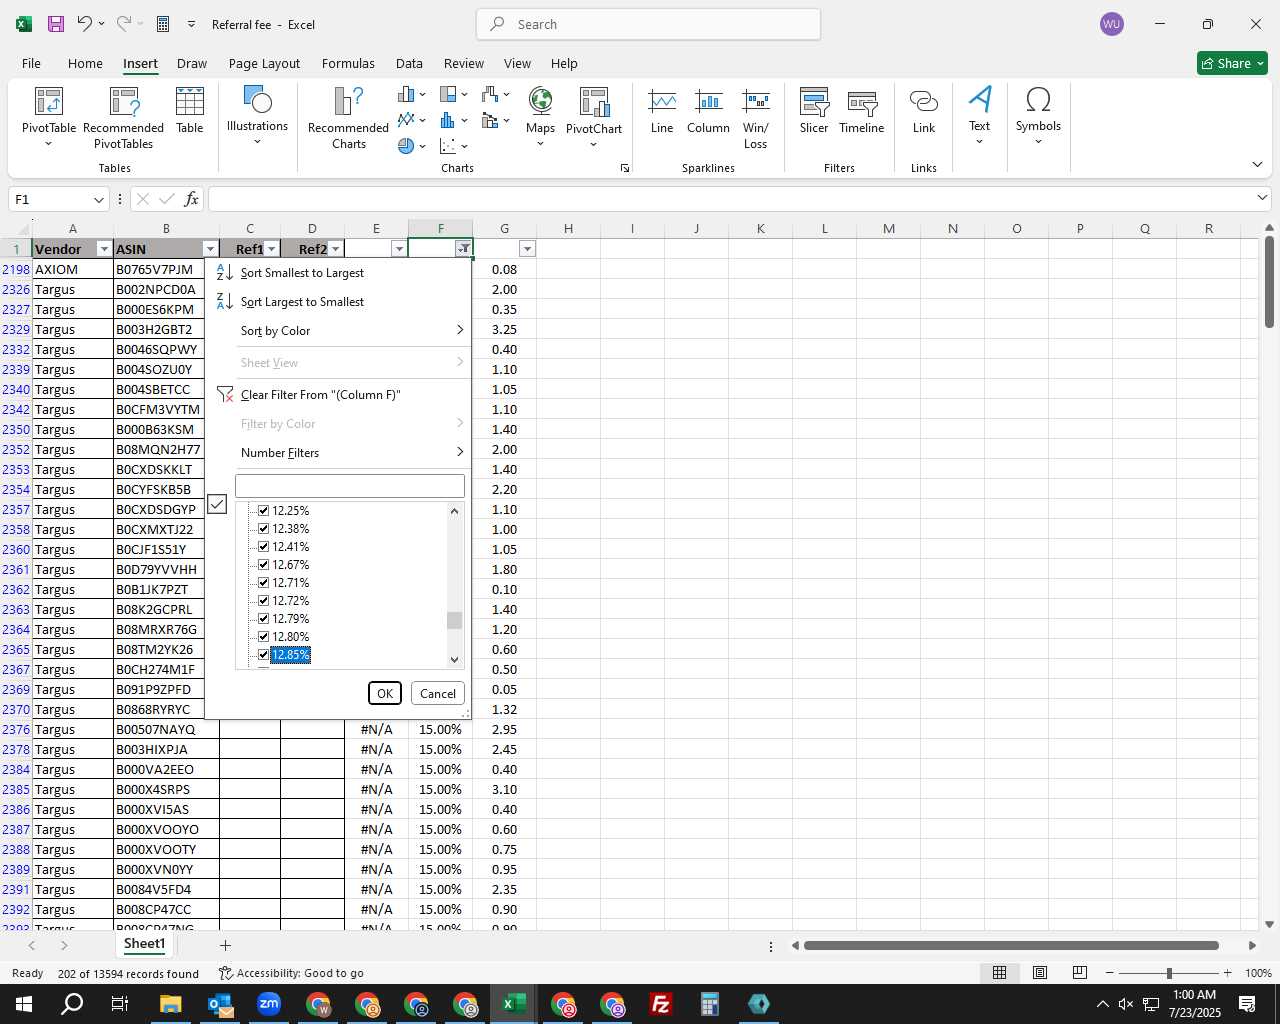Click in the filter search box
This screenshot has height=1024, width=1280.
pos(350,486)
